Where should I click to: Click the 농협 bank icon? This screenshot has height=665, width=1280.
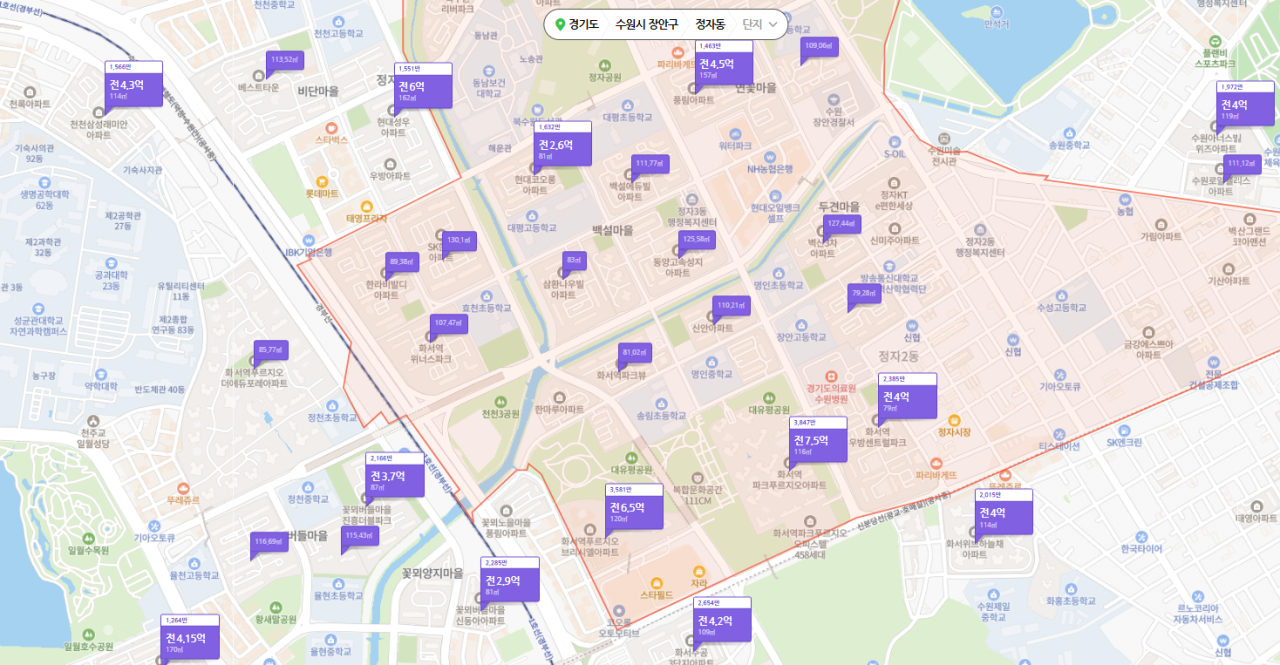1124,198
